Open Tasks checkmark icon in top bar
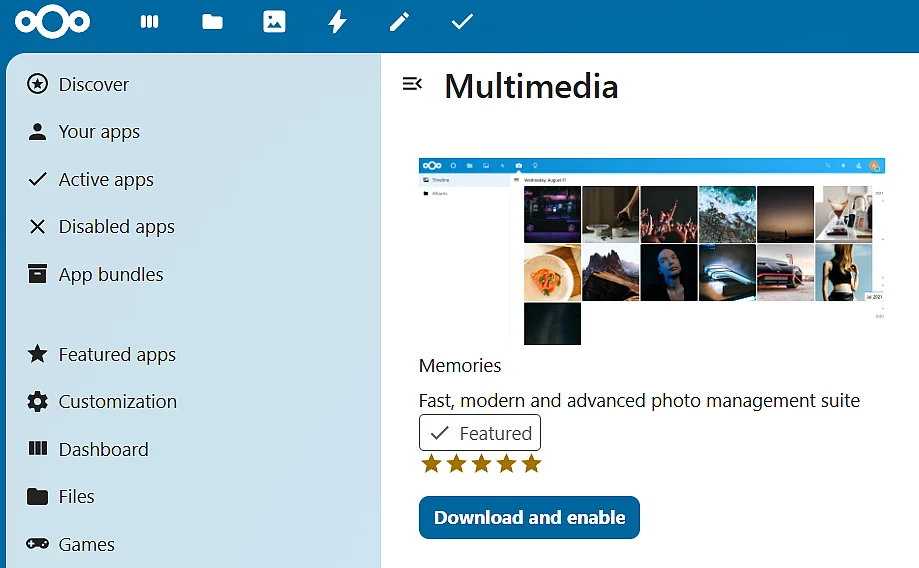The height and width of the screenshot is (568, 919). [462, 22]
